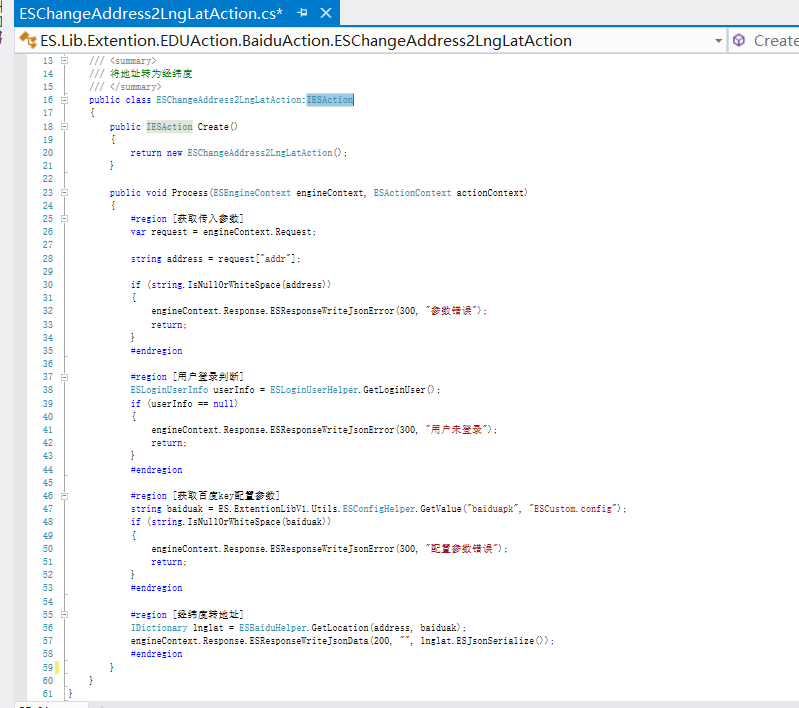Click the class icon in navigation bar
This screenshot has height=708, width=799.
point(28,40)
